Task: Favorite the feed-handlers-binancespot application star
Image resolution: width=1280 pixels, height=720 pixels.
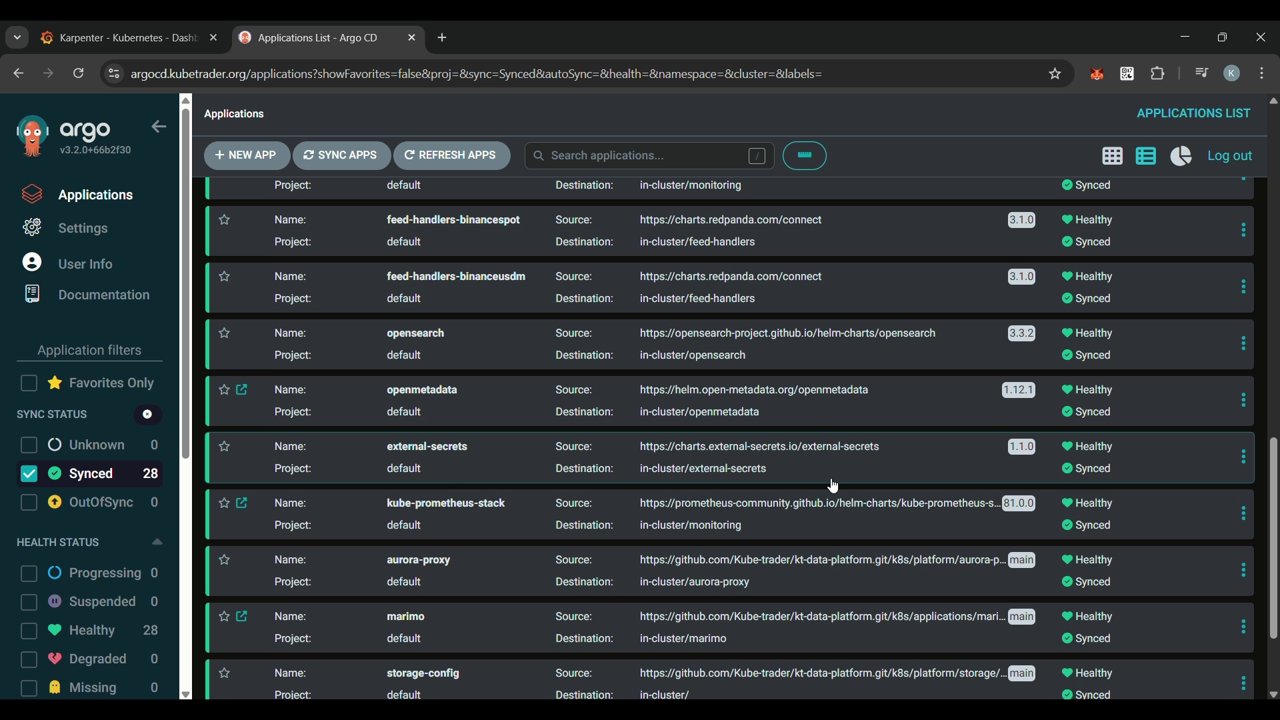Action: pyautogui.click(x=224, y=220)
